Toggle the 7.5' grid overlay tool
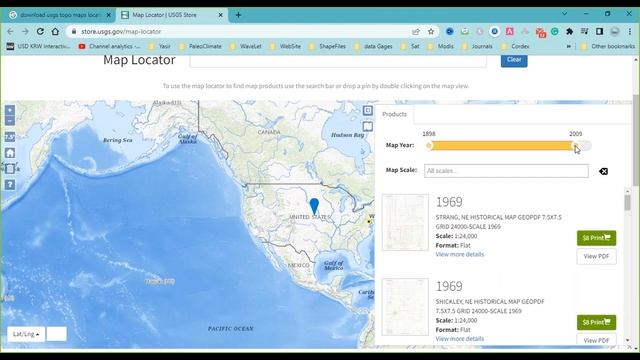 (10, 137)
